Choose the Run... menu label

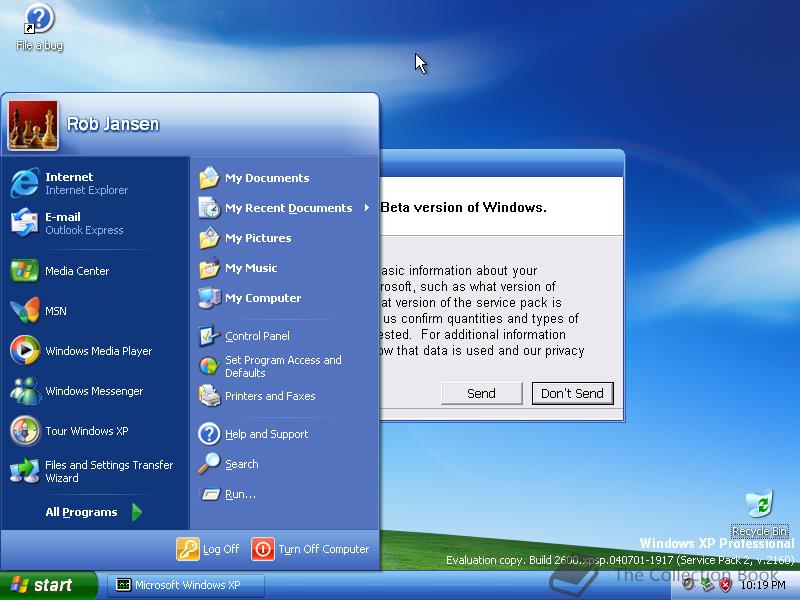pos(240,494)
